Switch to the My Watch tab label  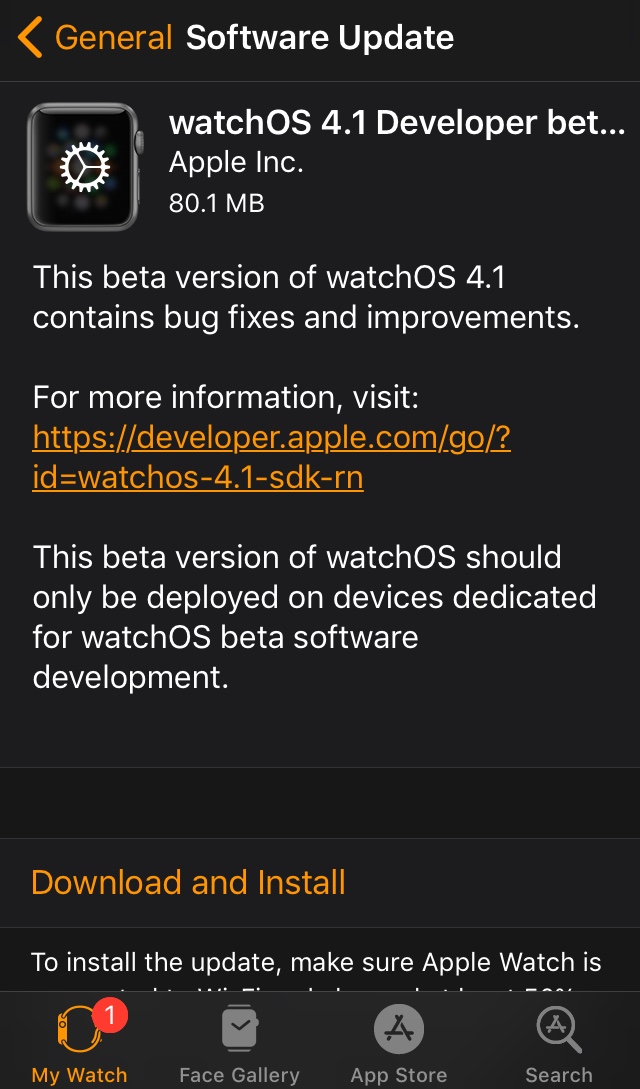coord(79,1075)
